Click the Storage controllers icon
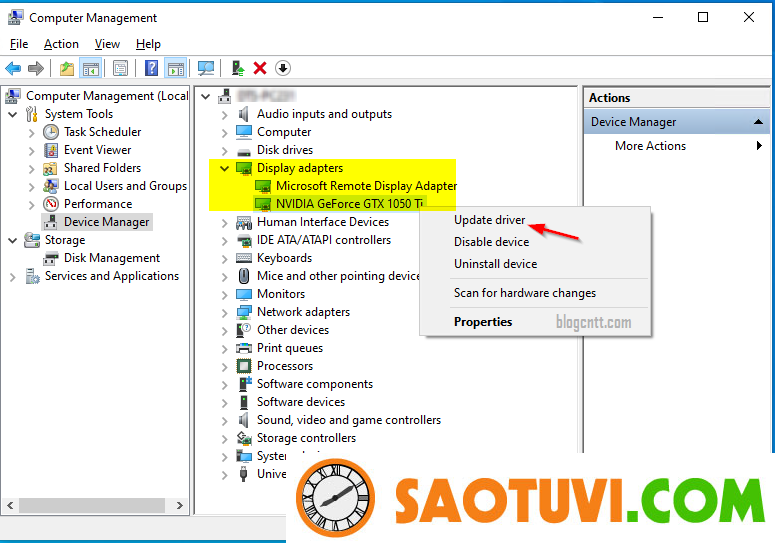 pyautogui.click(x=244, y=438)
